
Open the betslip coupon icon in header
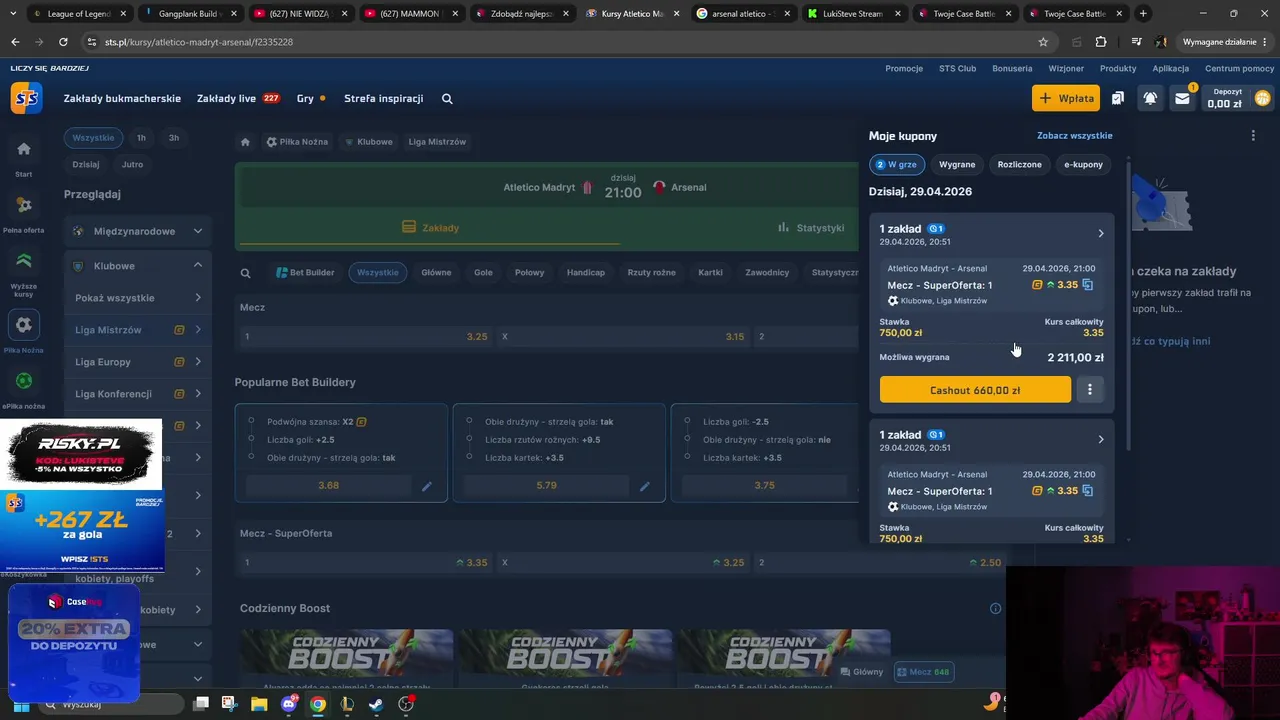coord(1117,98)
